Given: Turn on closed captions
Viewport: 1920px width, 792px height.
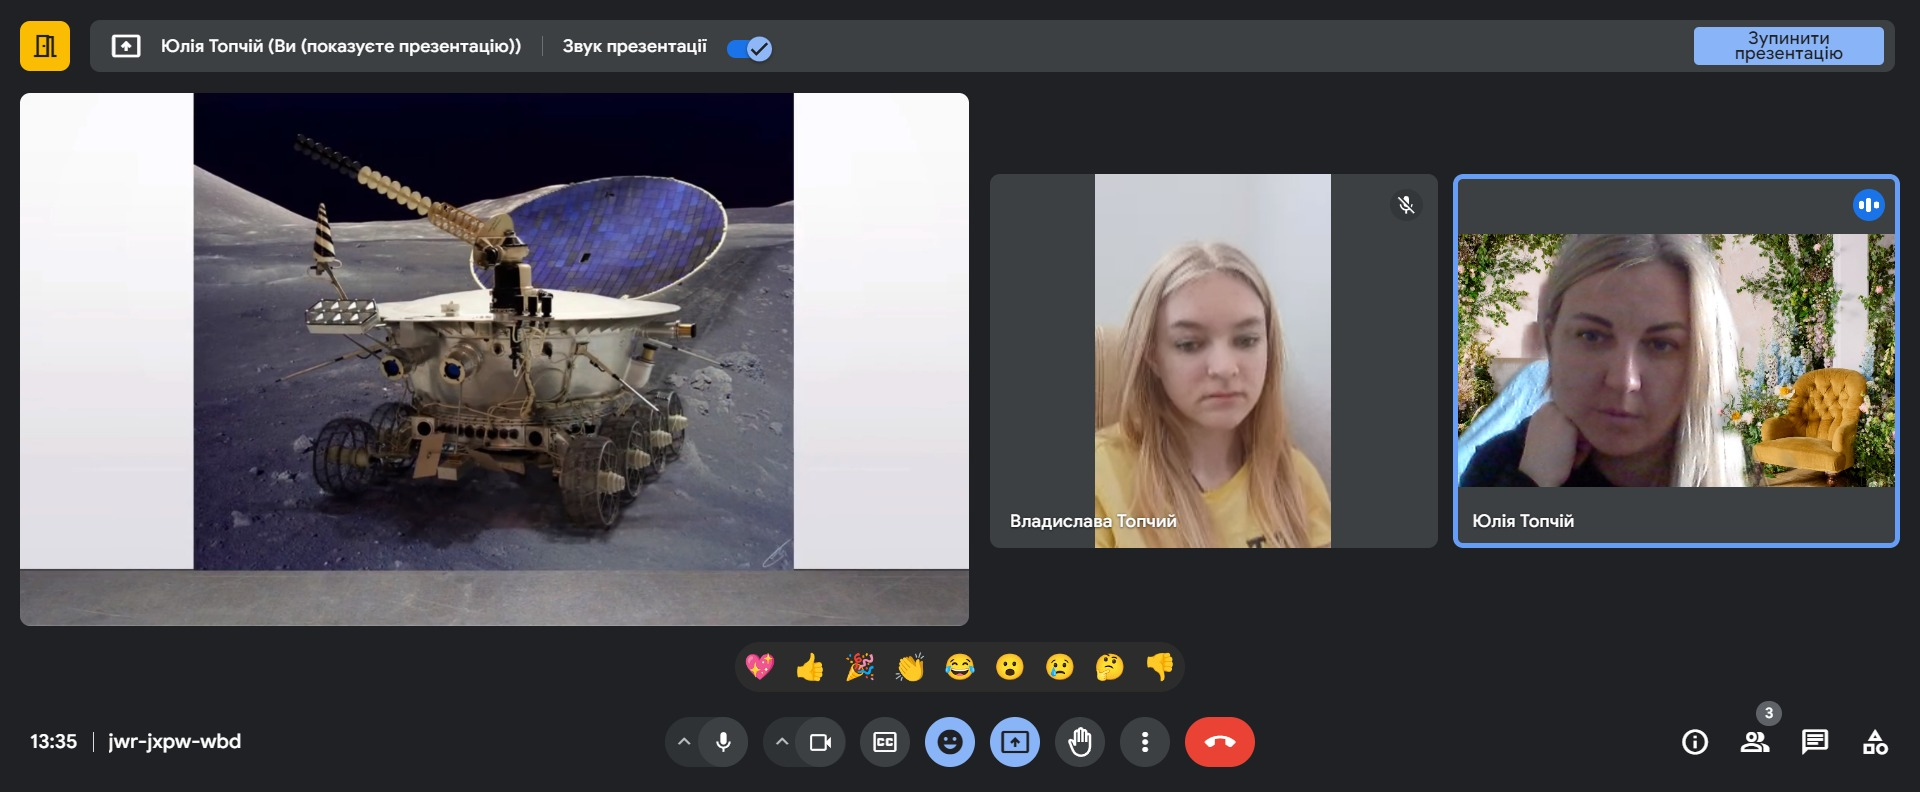Looking at the screenshot, I should (x=885, y=742).
